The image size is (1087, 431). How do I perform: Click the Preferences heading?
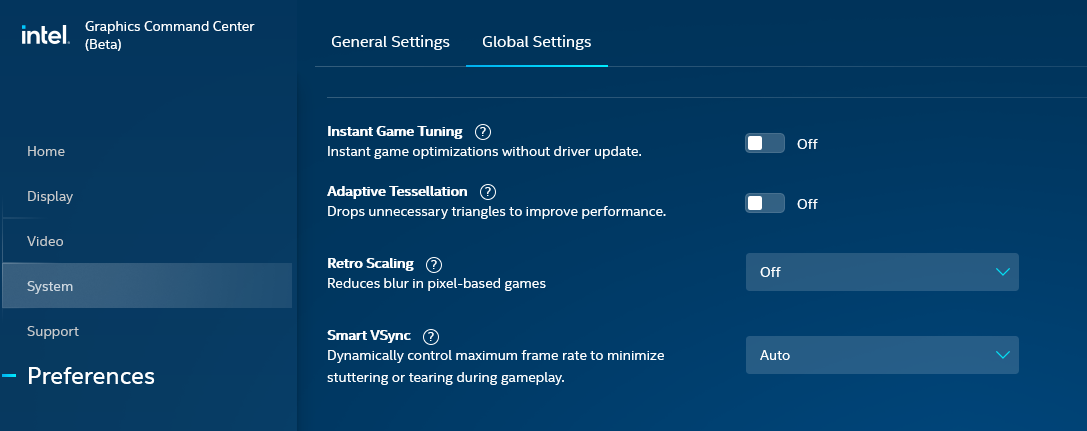[x=91, y=376]
